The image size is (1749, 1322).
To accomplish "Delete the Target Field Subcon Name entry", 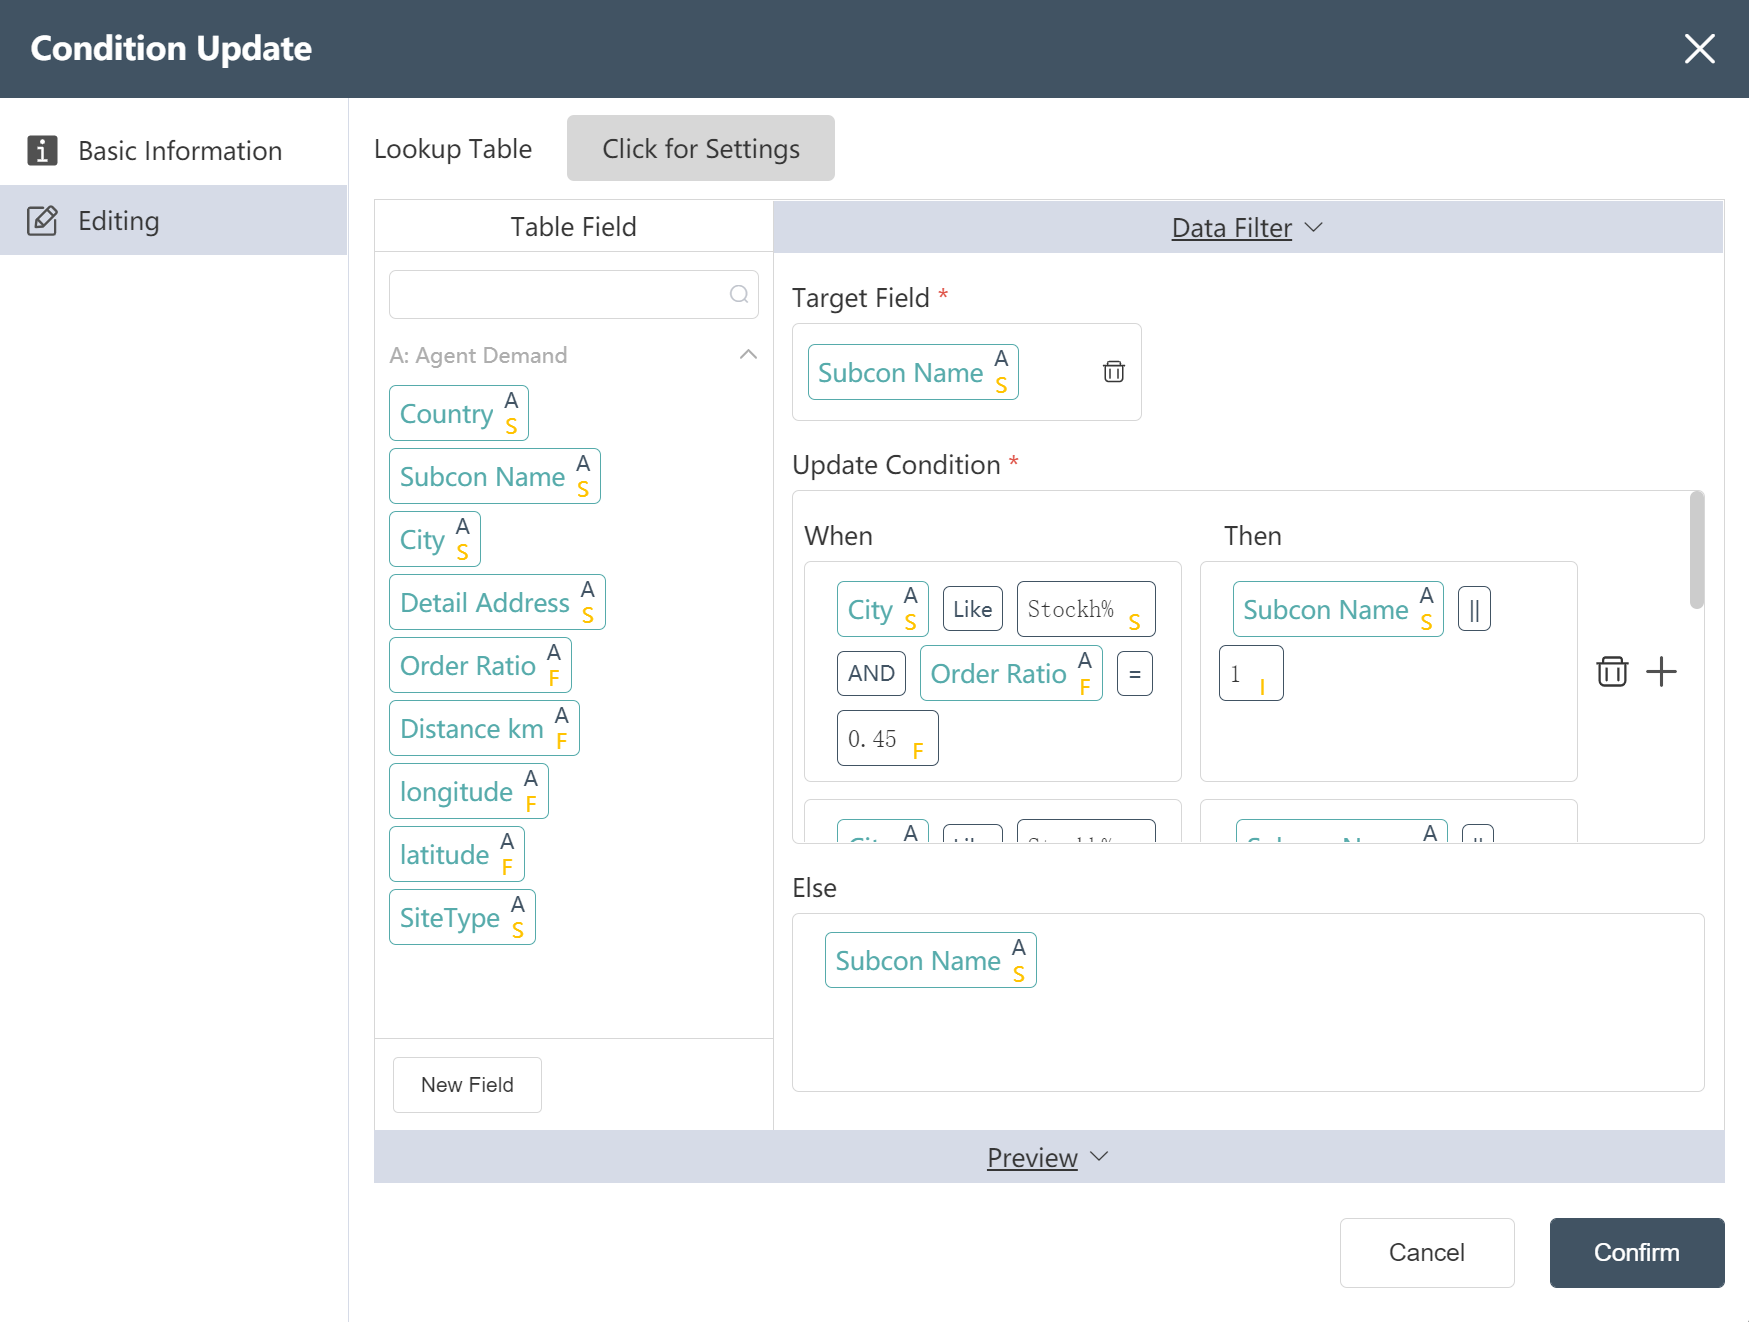I will click(x=1113, y=372).
